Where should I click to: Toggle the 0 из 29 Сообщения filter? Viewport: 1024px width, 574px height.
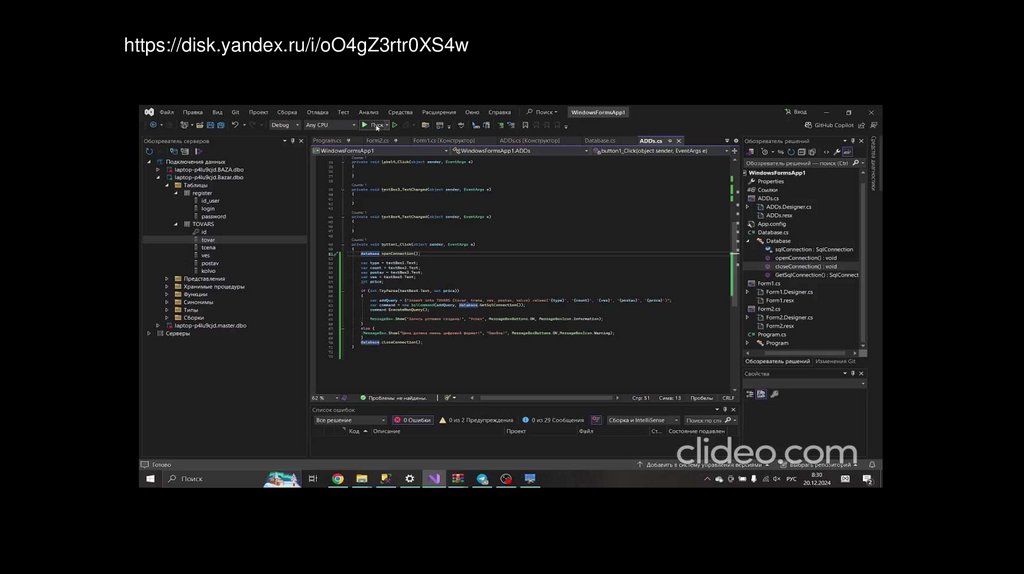tap(552, 421)
